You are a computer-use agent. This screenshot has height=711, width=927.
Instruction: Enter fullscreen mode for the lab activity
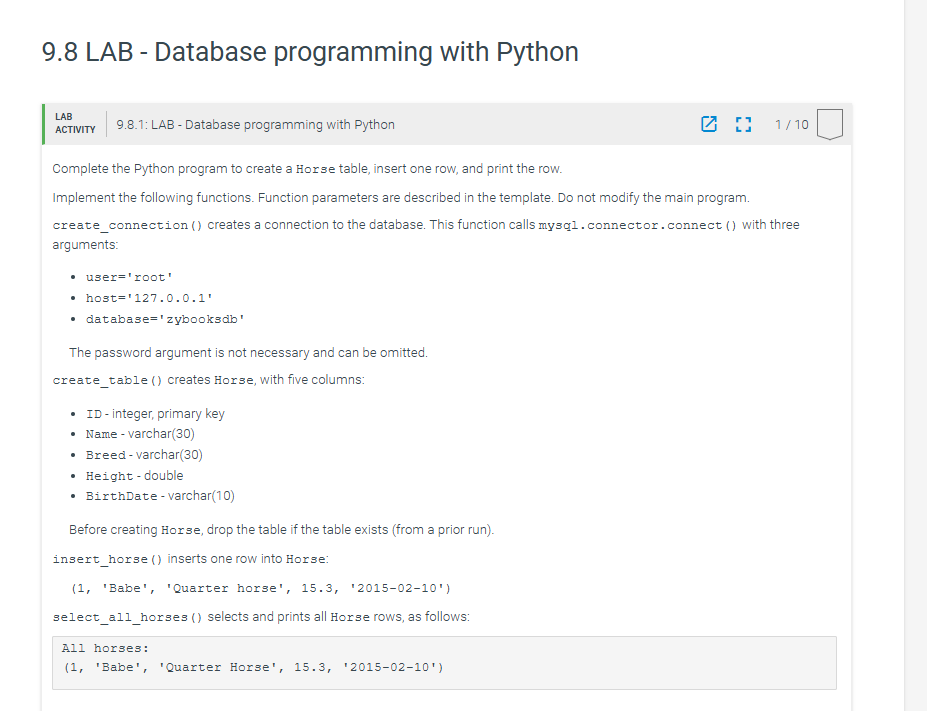coord(742,124)
